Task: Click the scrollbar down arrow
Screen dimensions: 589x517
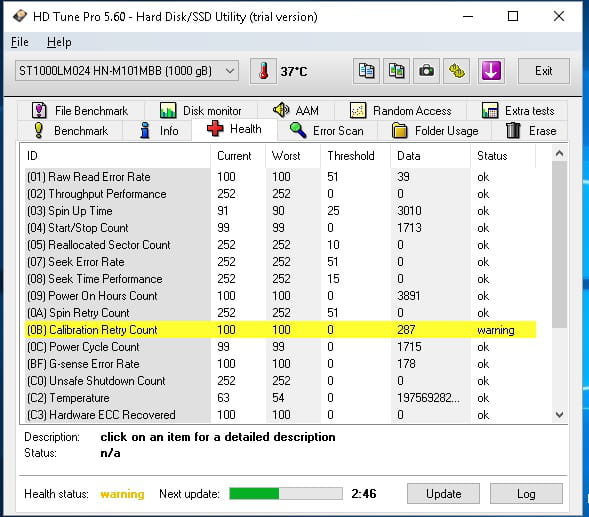Action: pos(559,415)
